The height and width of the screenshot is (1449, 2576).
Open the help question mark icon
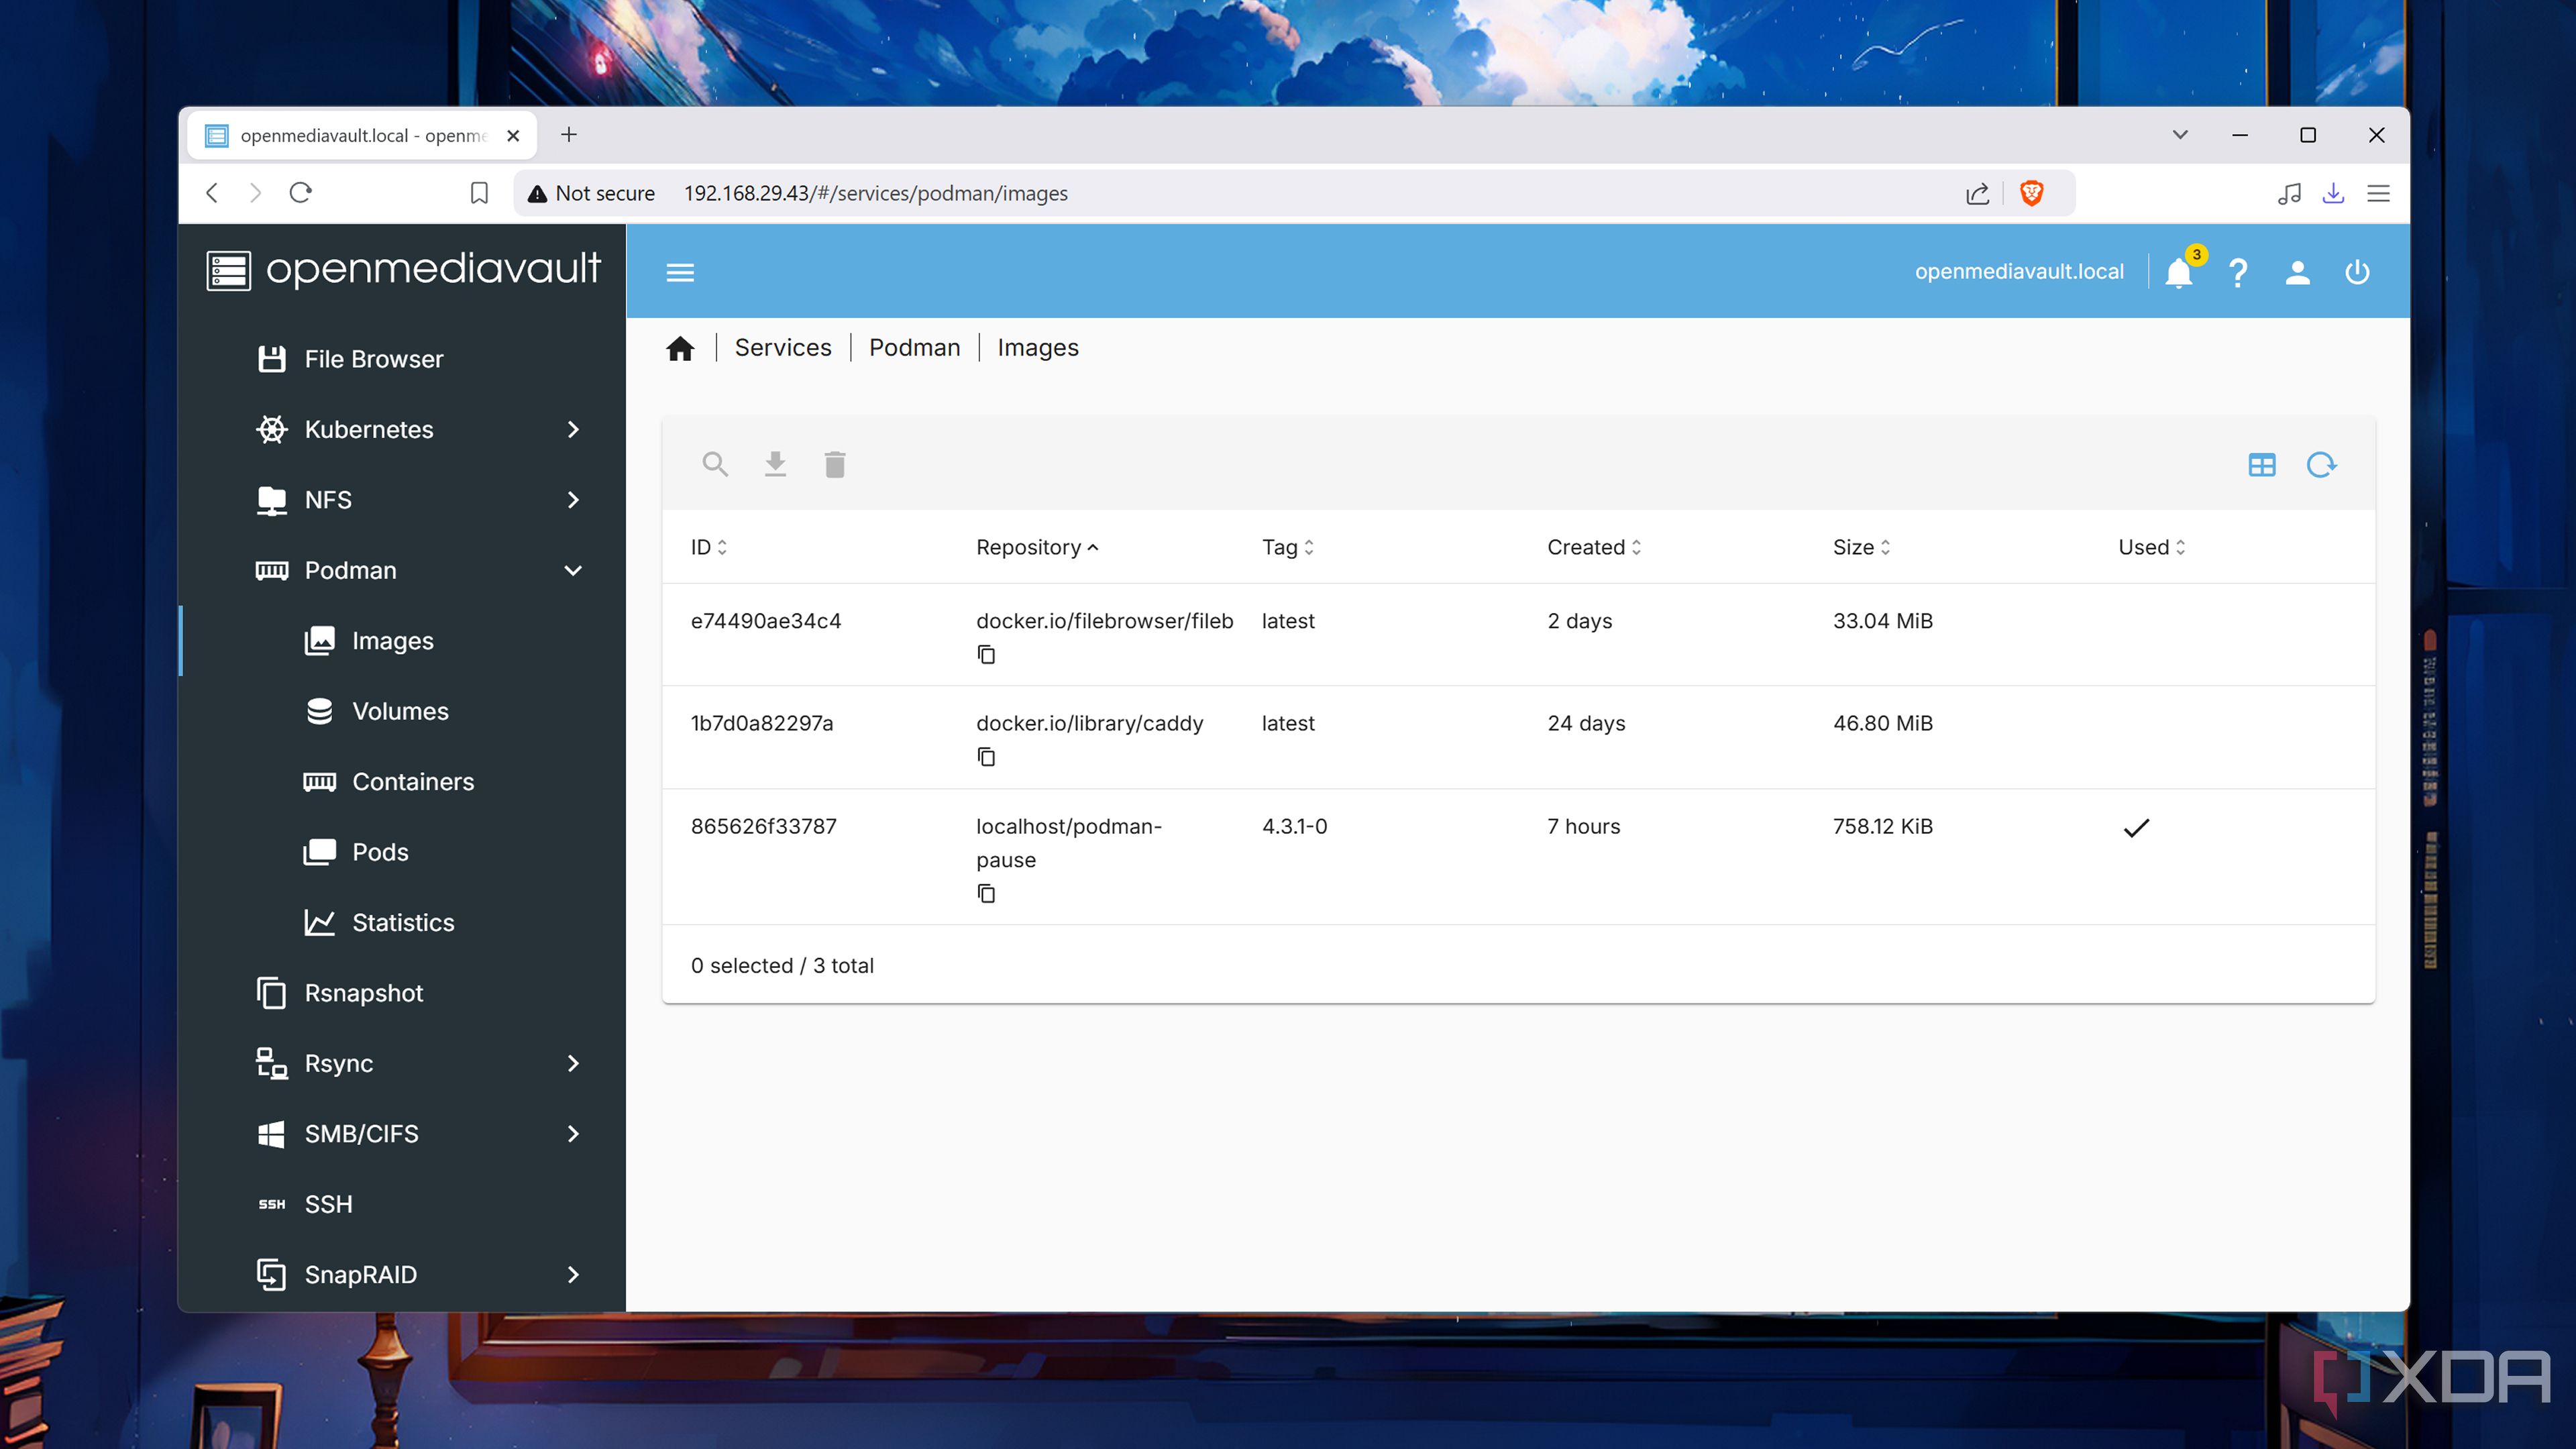pos(2238,273)
